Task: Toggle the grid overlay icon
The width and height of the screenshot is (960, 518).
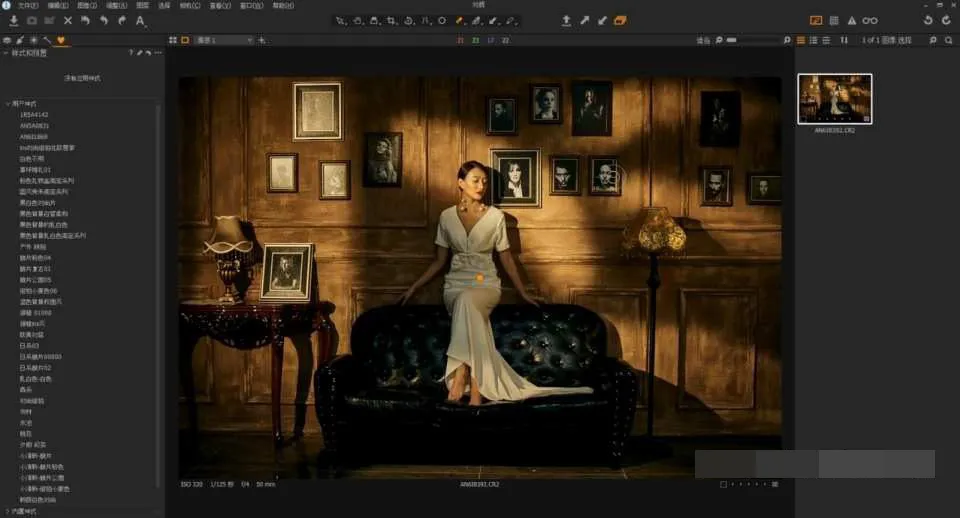Action: 834,21
